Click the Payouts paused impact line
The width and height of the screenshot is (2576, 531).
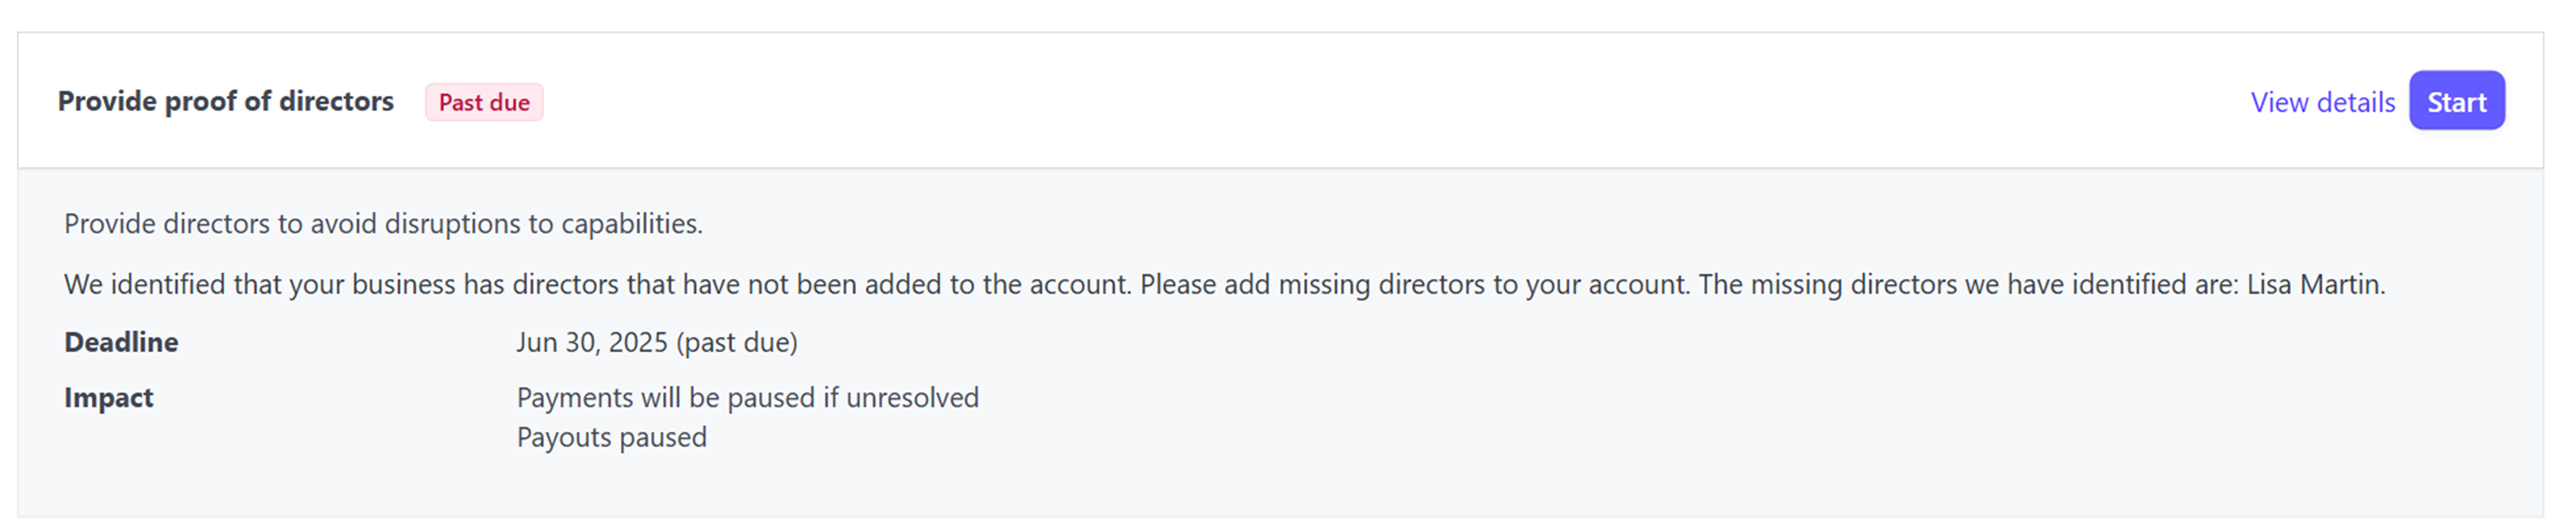click(611, 437)
